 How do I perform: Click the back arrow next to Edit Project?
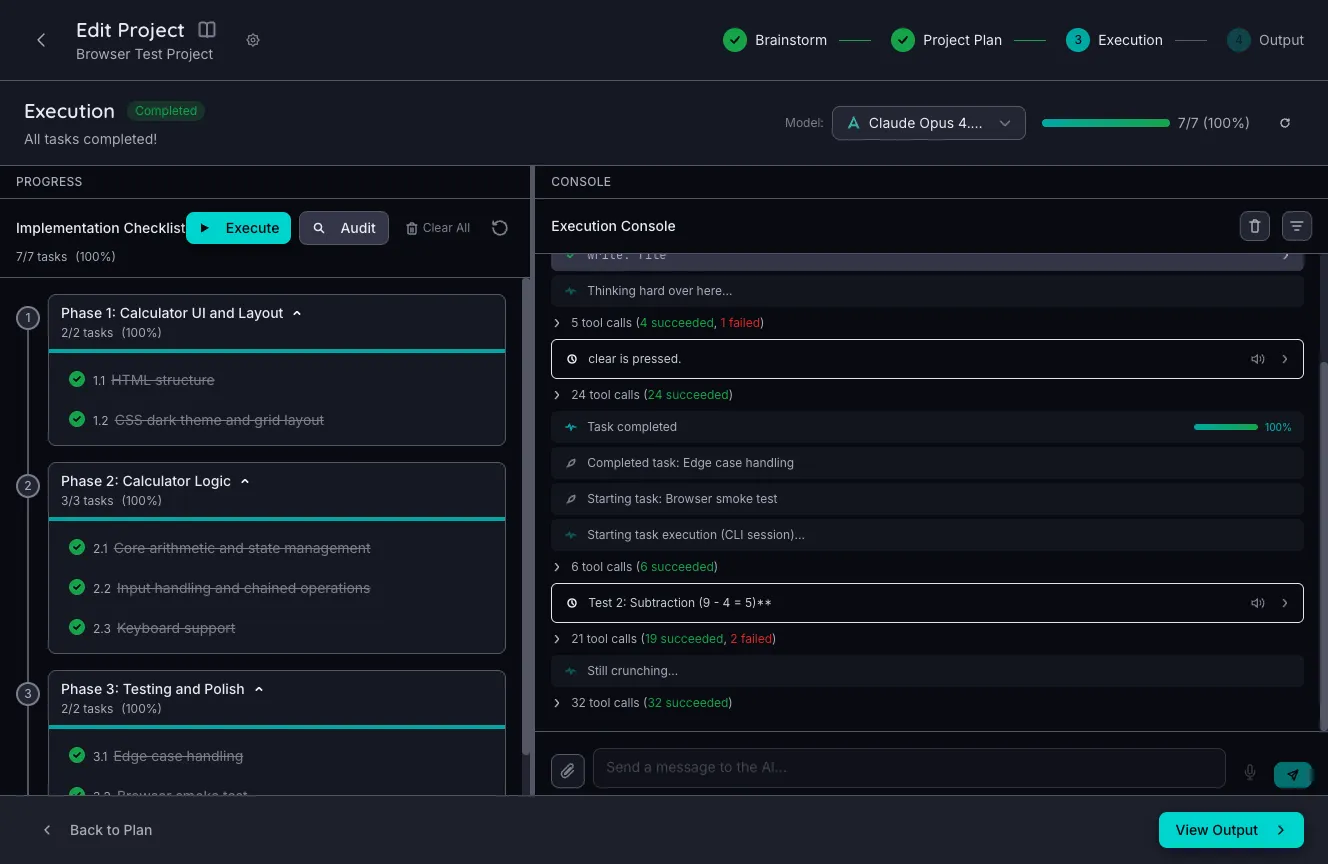click(41, 40)
